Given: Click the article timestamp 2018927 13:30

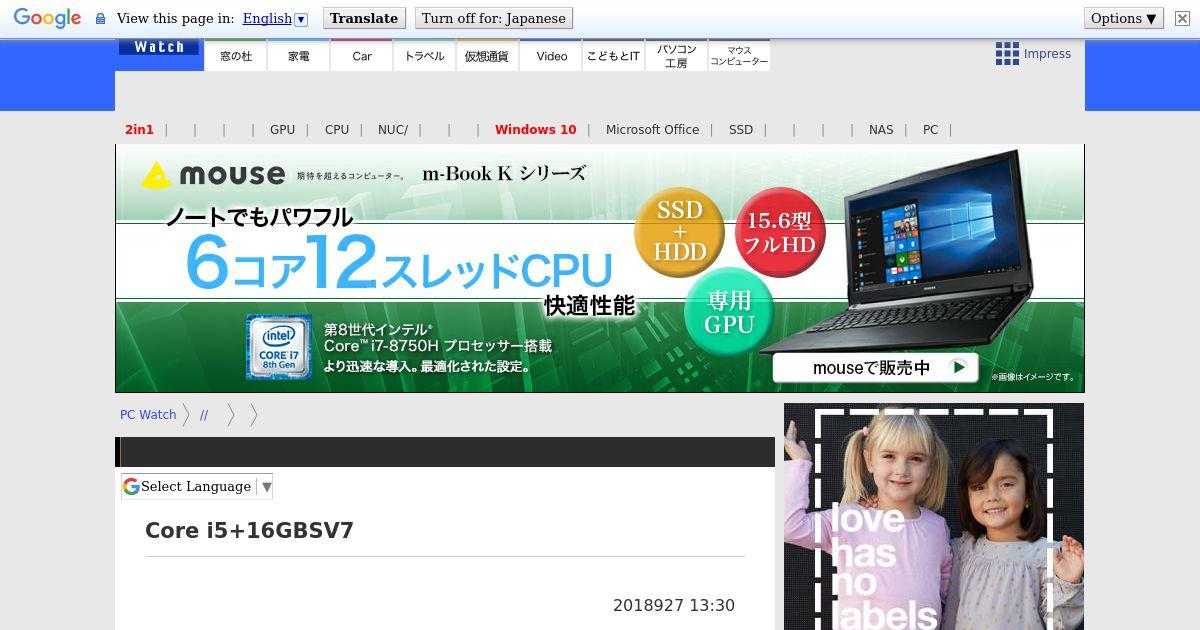Looking at the screenshot, I should [x=674, y=605].
